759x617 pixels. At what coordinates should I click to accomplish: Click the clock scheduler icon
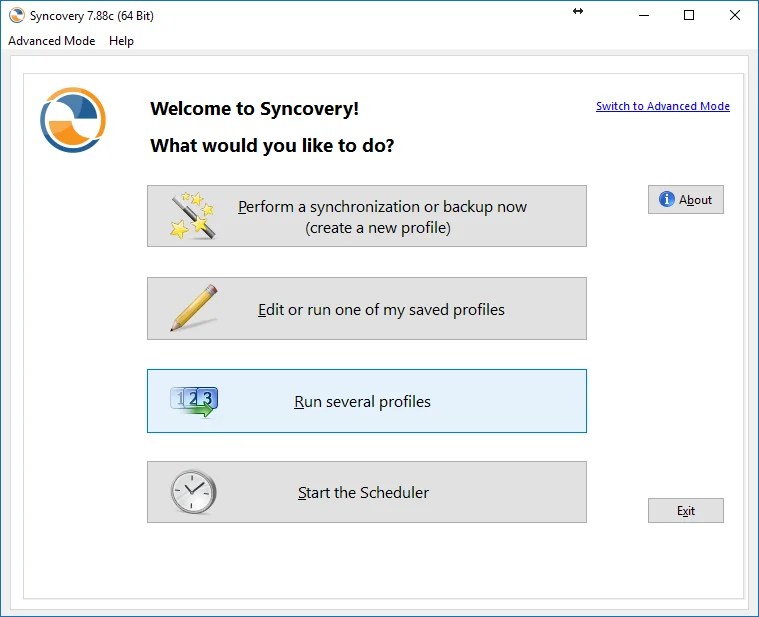click(193, 492)
